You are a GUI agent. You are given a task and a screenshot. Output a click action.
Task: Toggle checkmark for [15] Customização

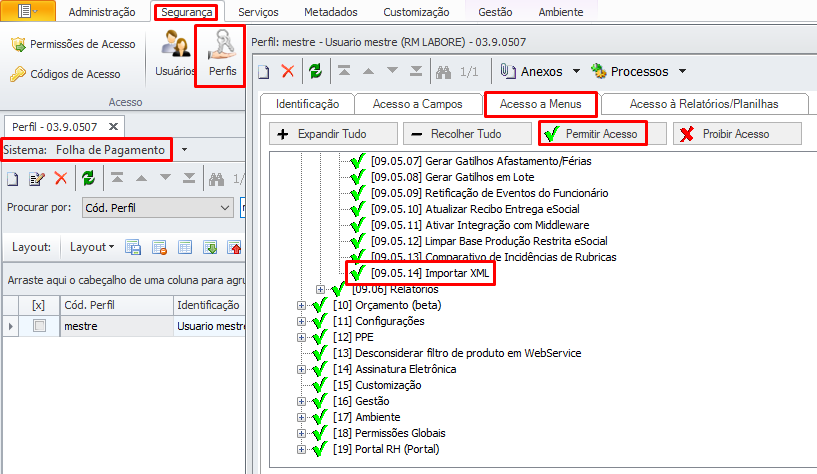point(319,385)
